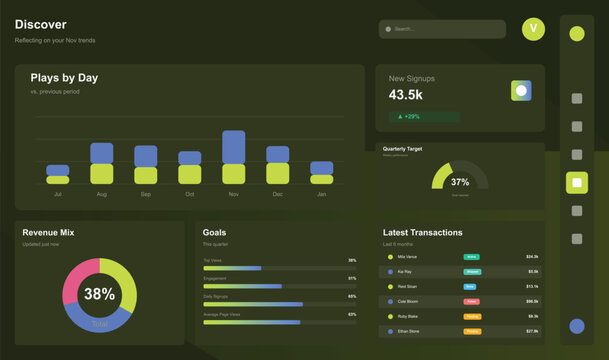Click the amount in Mila Vance's row
Viewport: 609px width, 360px height.
click(532, 257)
